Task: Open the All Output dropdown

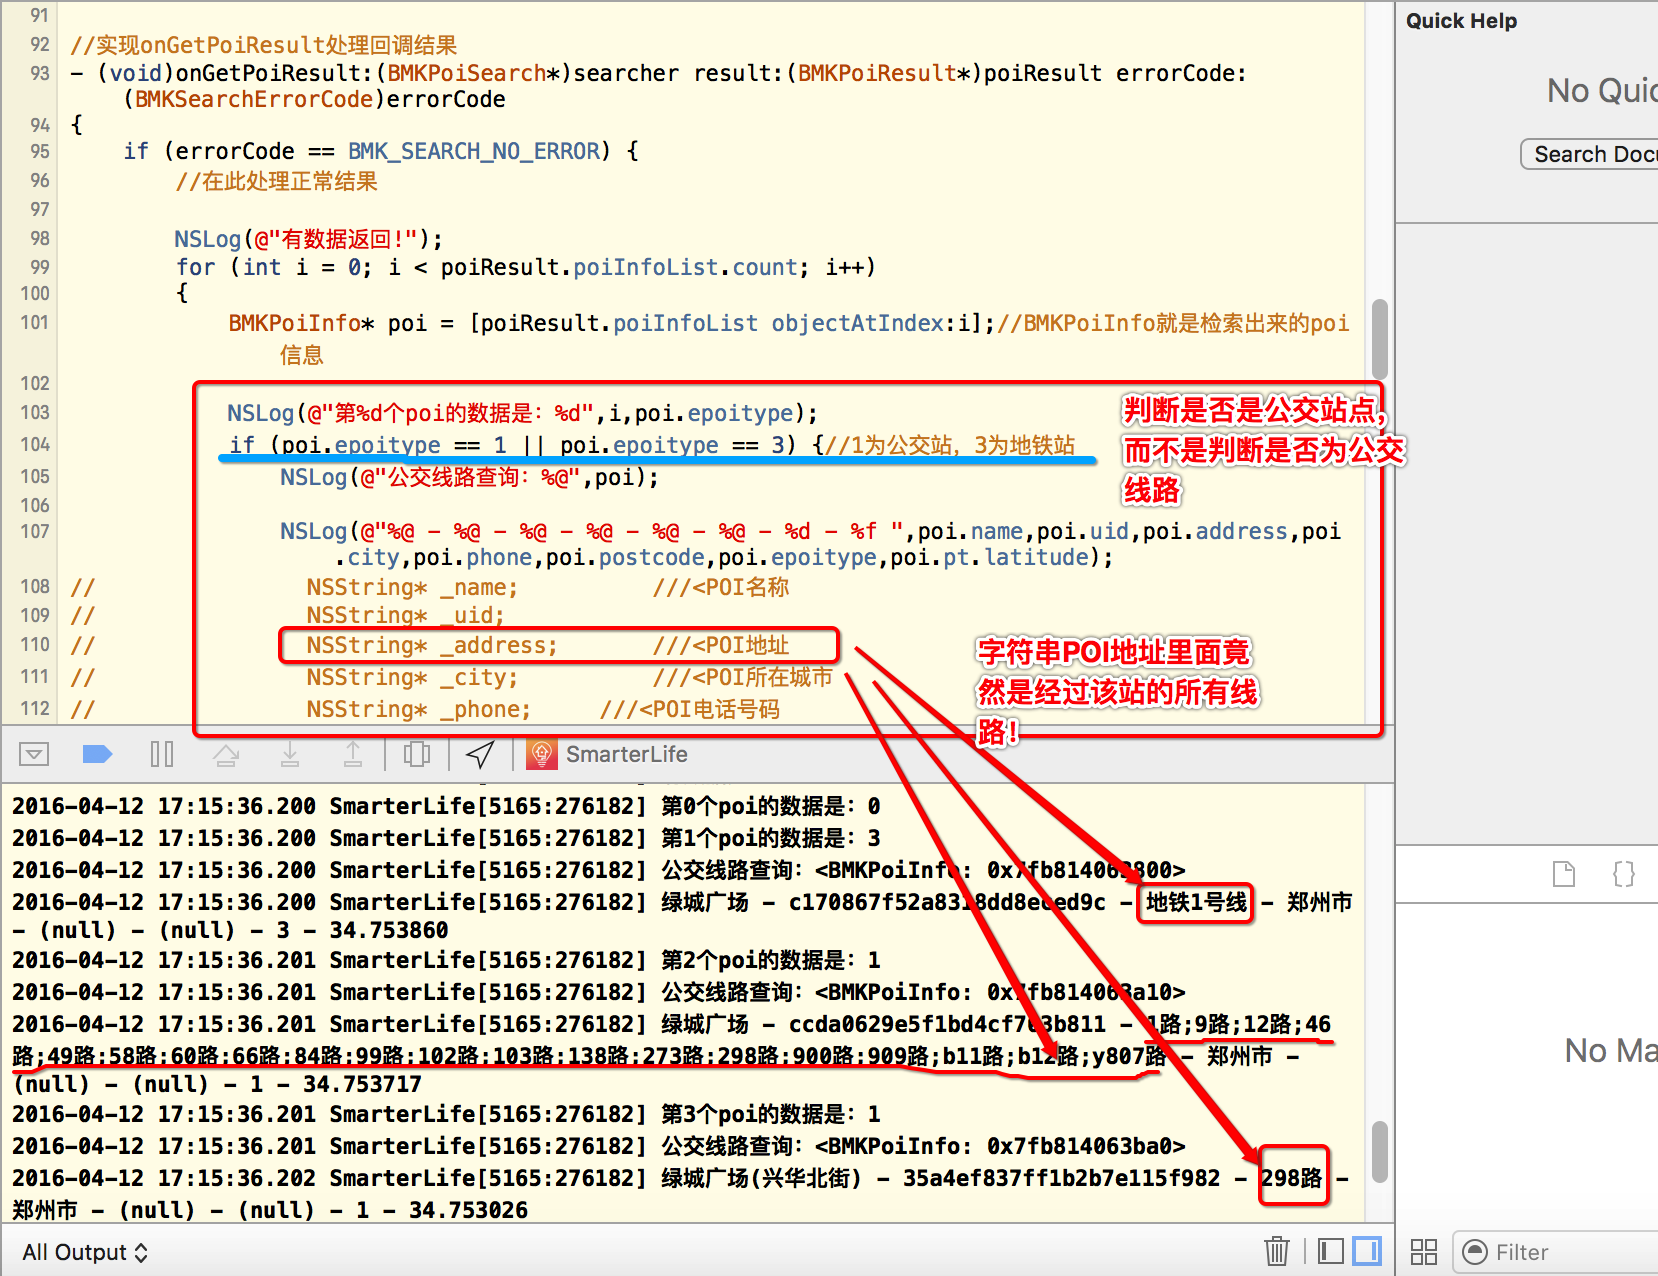Action: click(85, 1252)
